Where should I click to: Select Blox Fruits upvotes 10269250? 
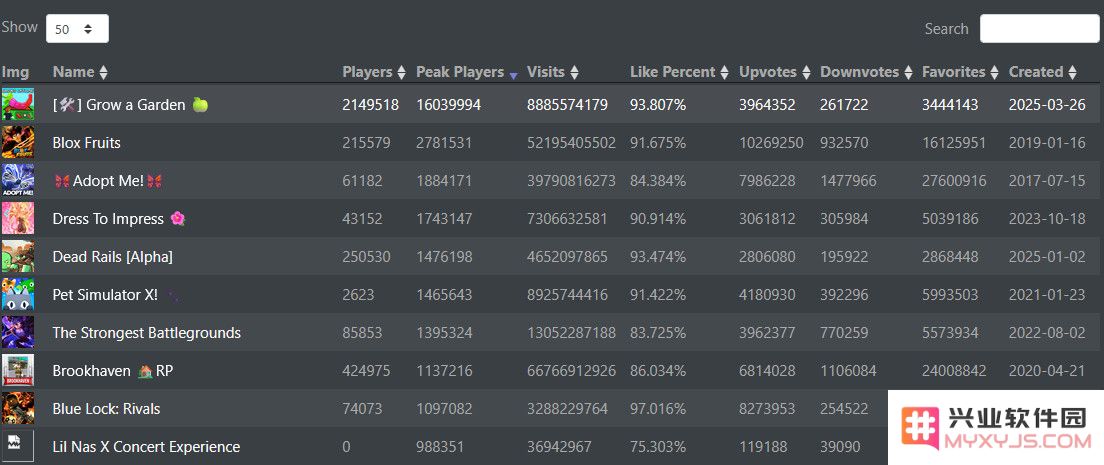771,143
